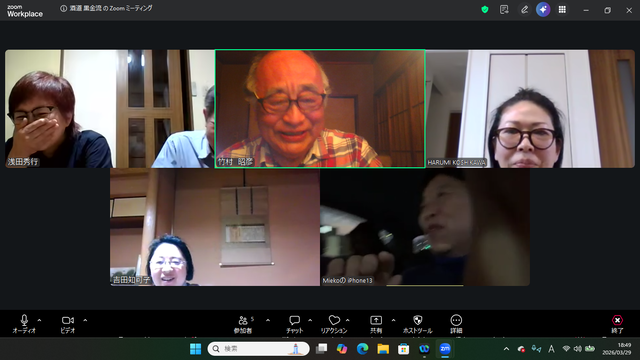Open the annotate pencil icon in title bar
The height and width of the screenshot is (360, 640).
[x=524, y=9]
